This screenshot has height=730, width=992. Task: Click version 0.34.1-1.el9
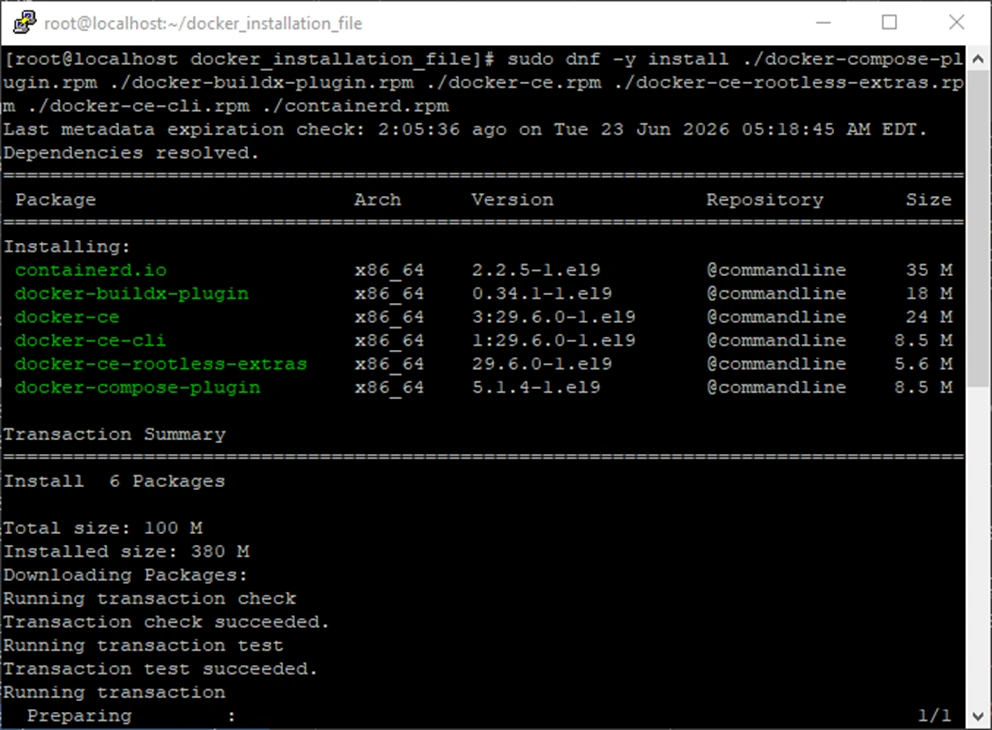(542, 294)
